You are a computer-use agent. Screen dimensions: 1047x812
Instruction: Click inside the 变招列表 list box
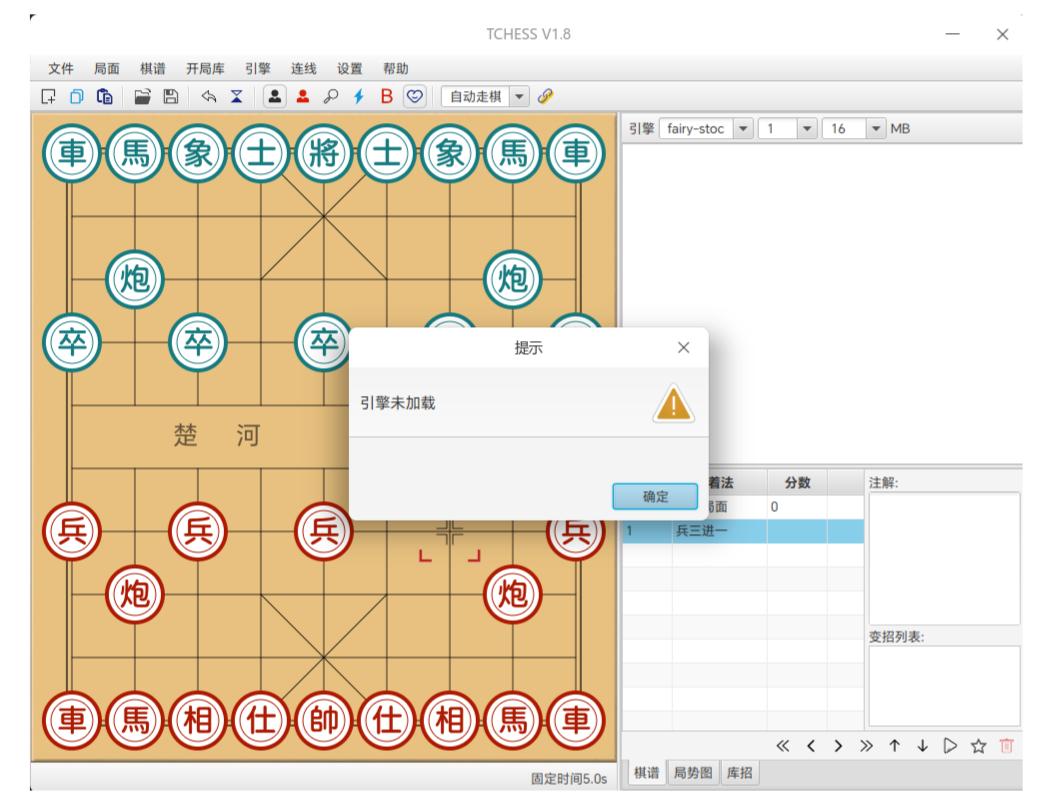(944, 686)
